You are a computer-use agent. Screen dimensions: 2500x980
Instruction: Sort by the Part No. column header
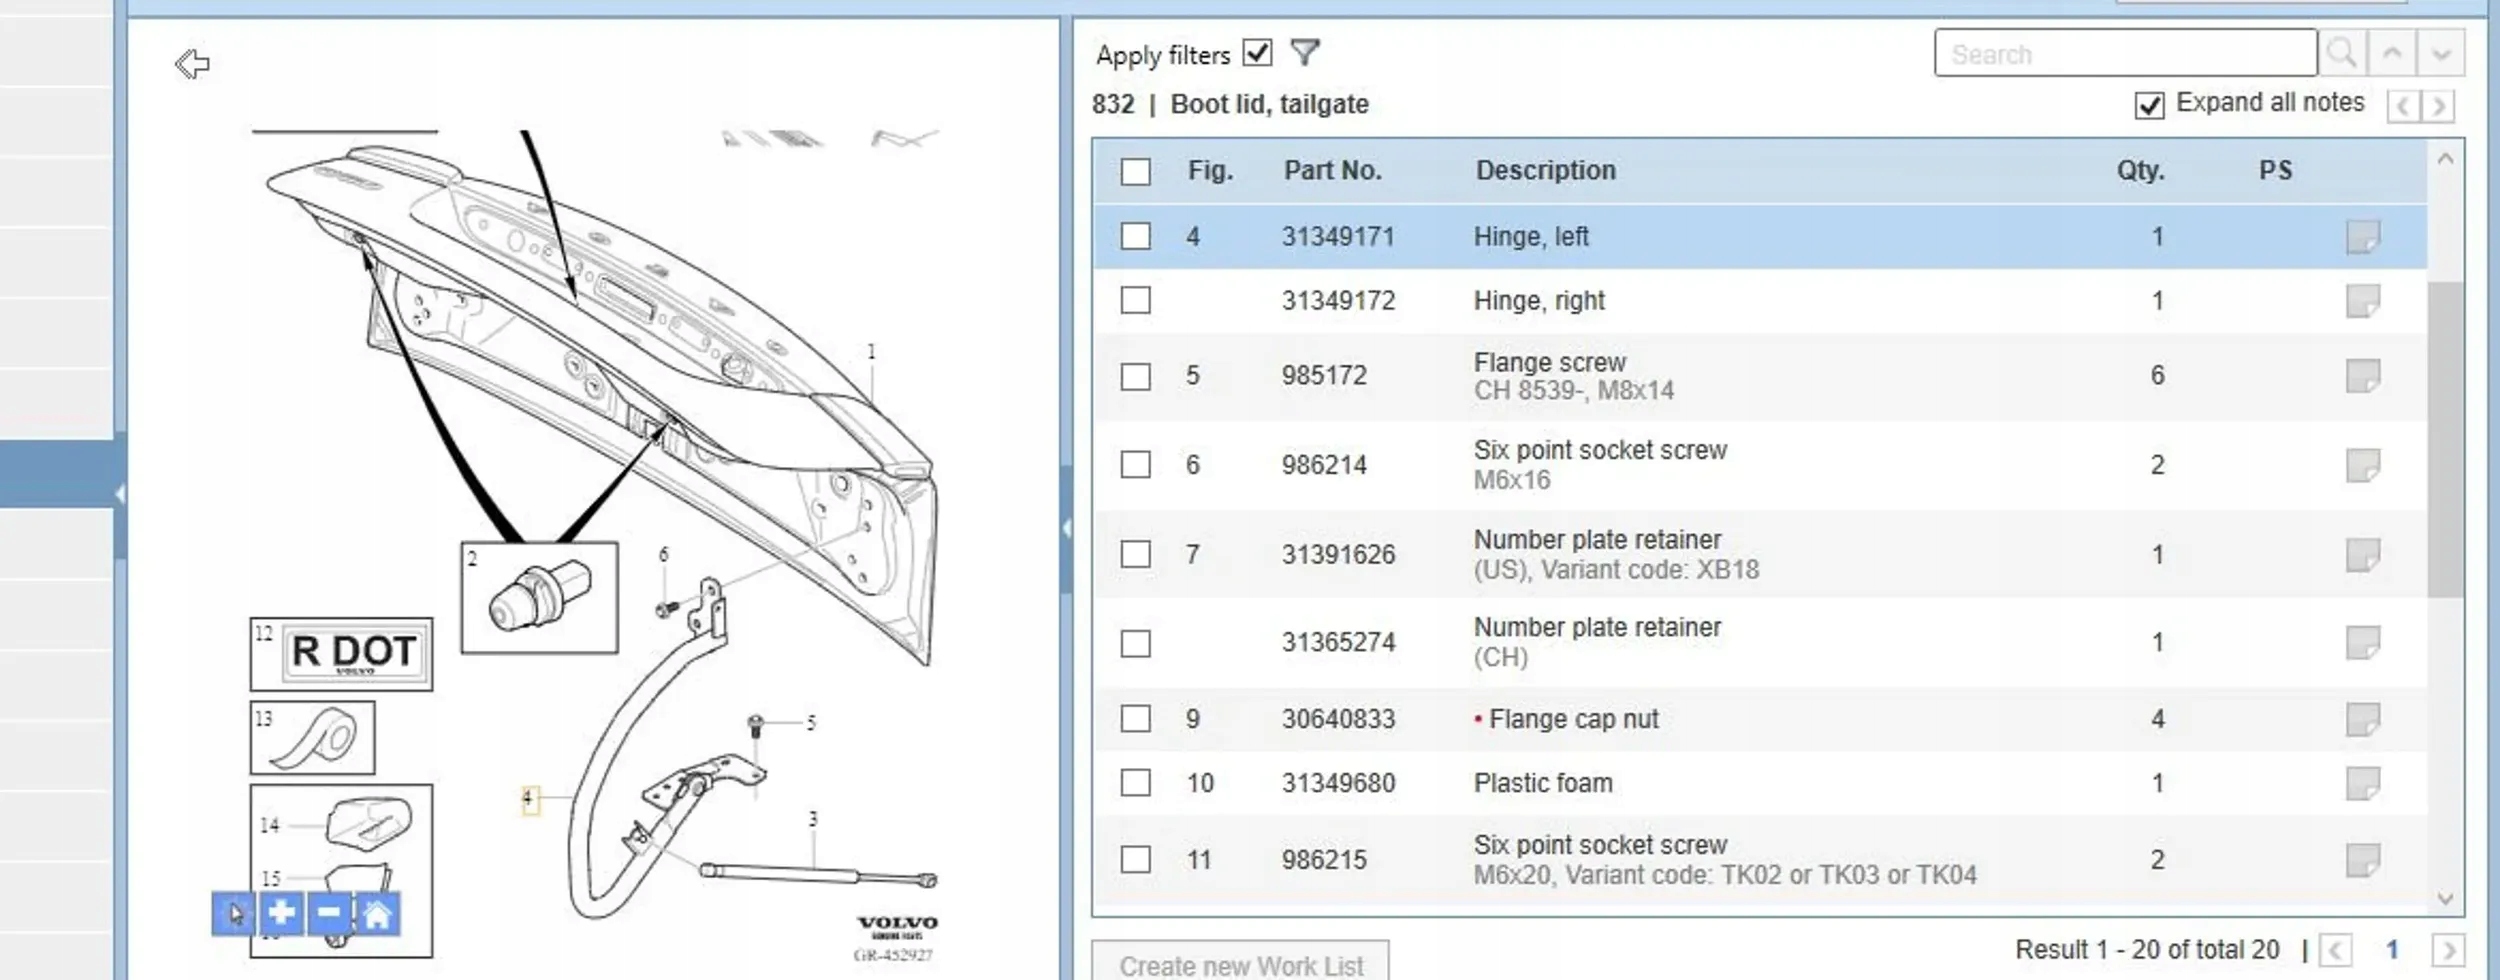pos(1333,171)
